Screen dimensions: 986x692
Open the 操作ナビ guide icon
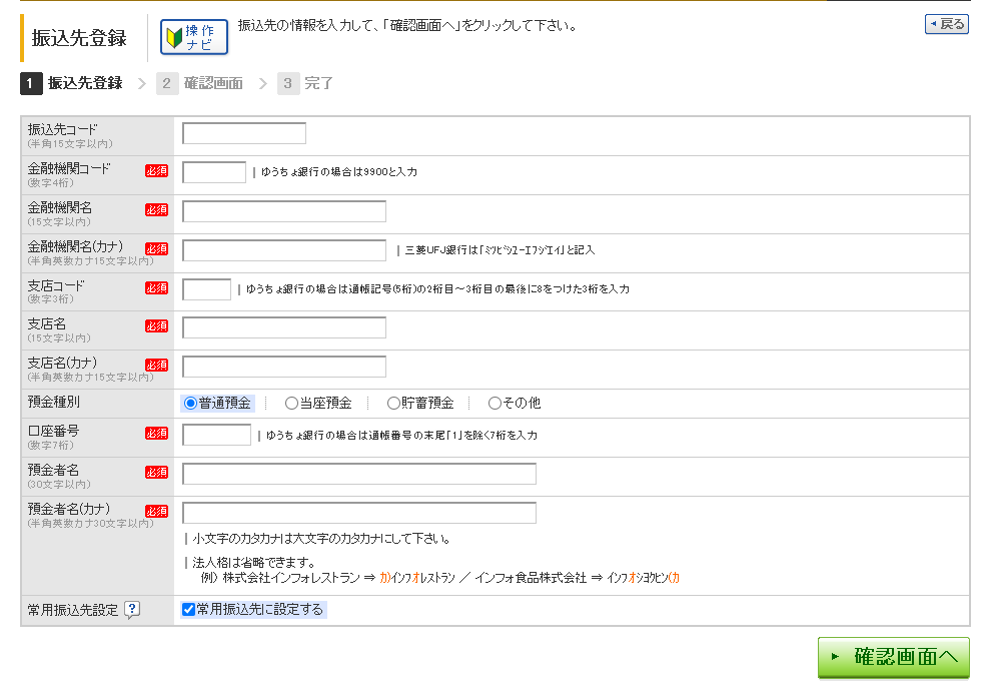[x=194, y=37]
